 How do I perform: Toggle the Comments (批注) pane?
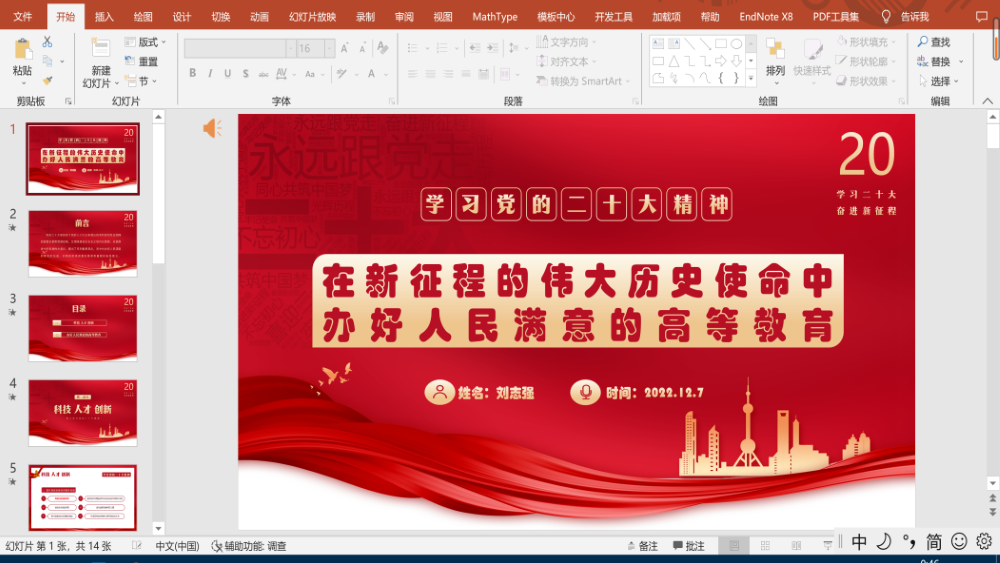pyautogui.click(x=688, y=546)
